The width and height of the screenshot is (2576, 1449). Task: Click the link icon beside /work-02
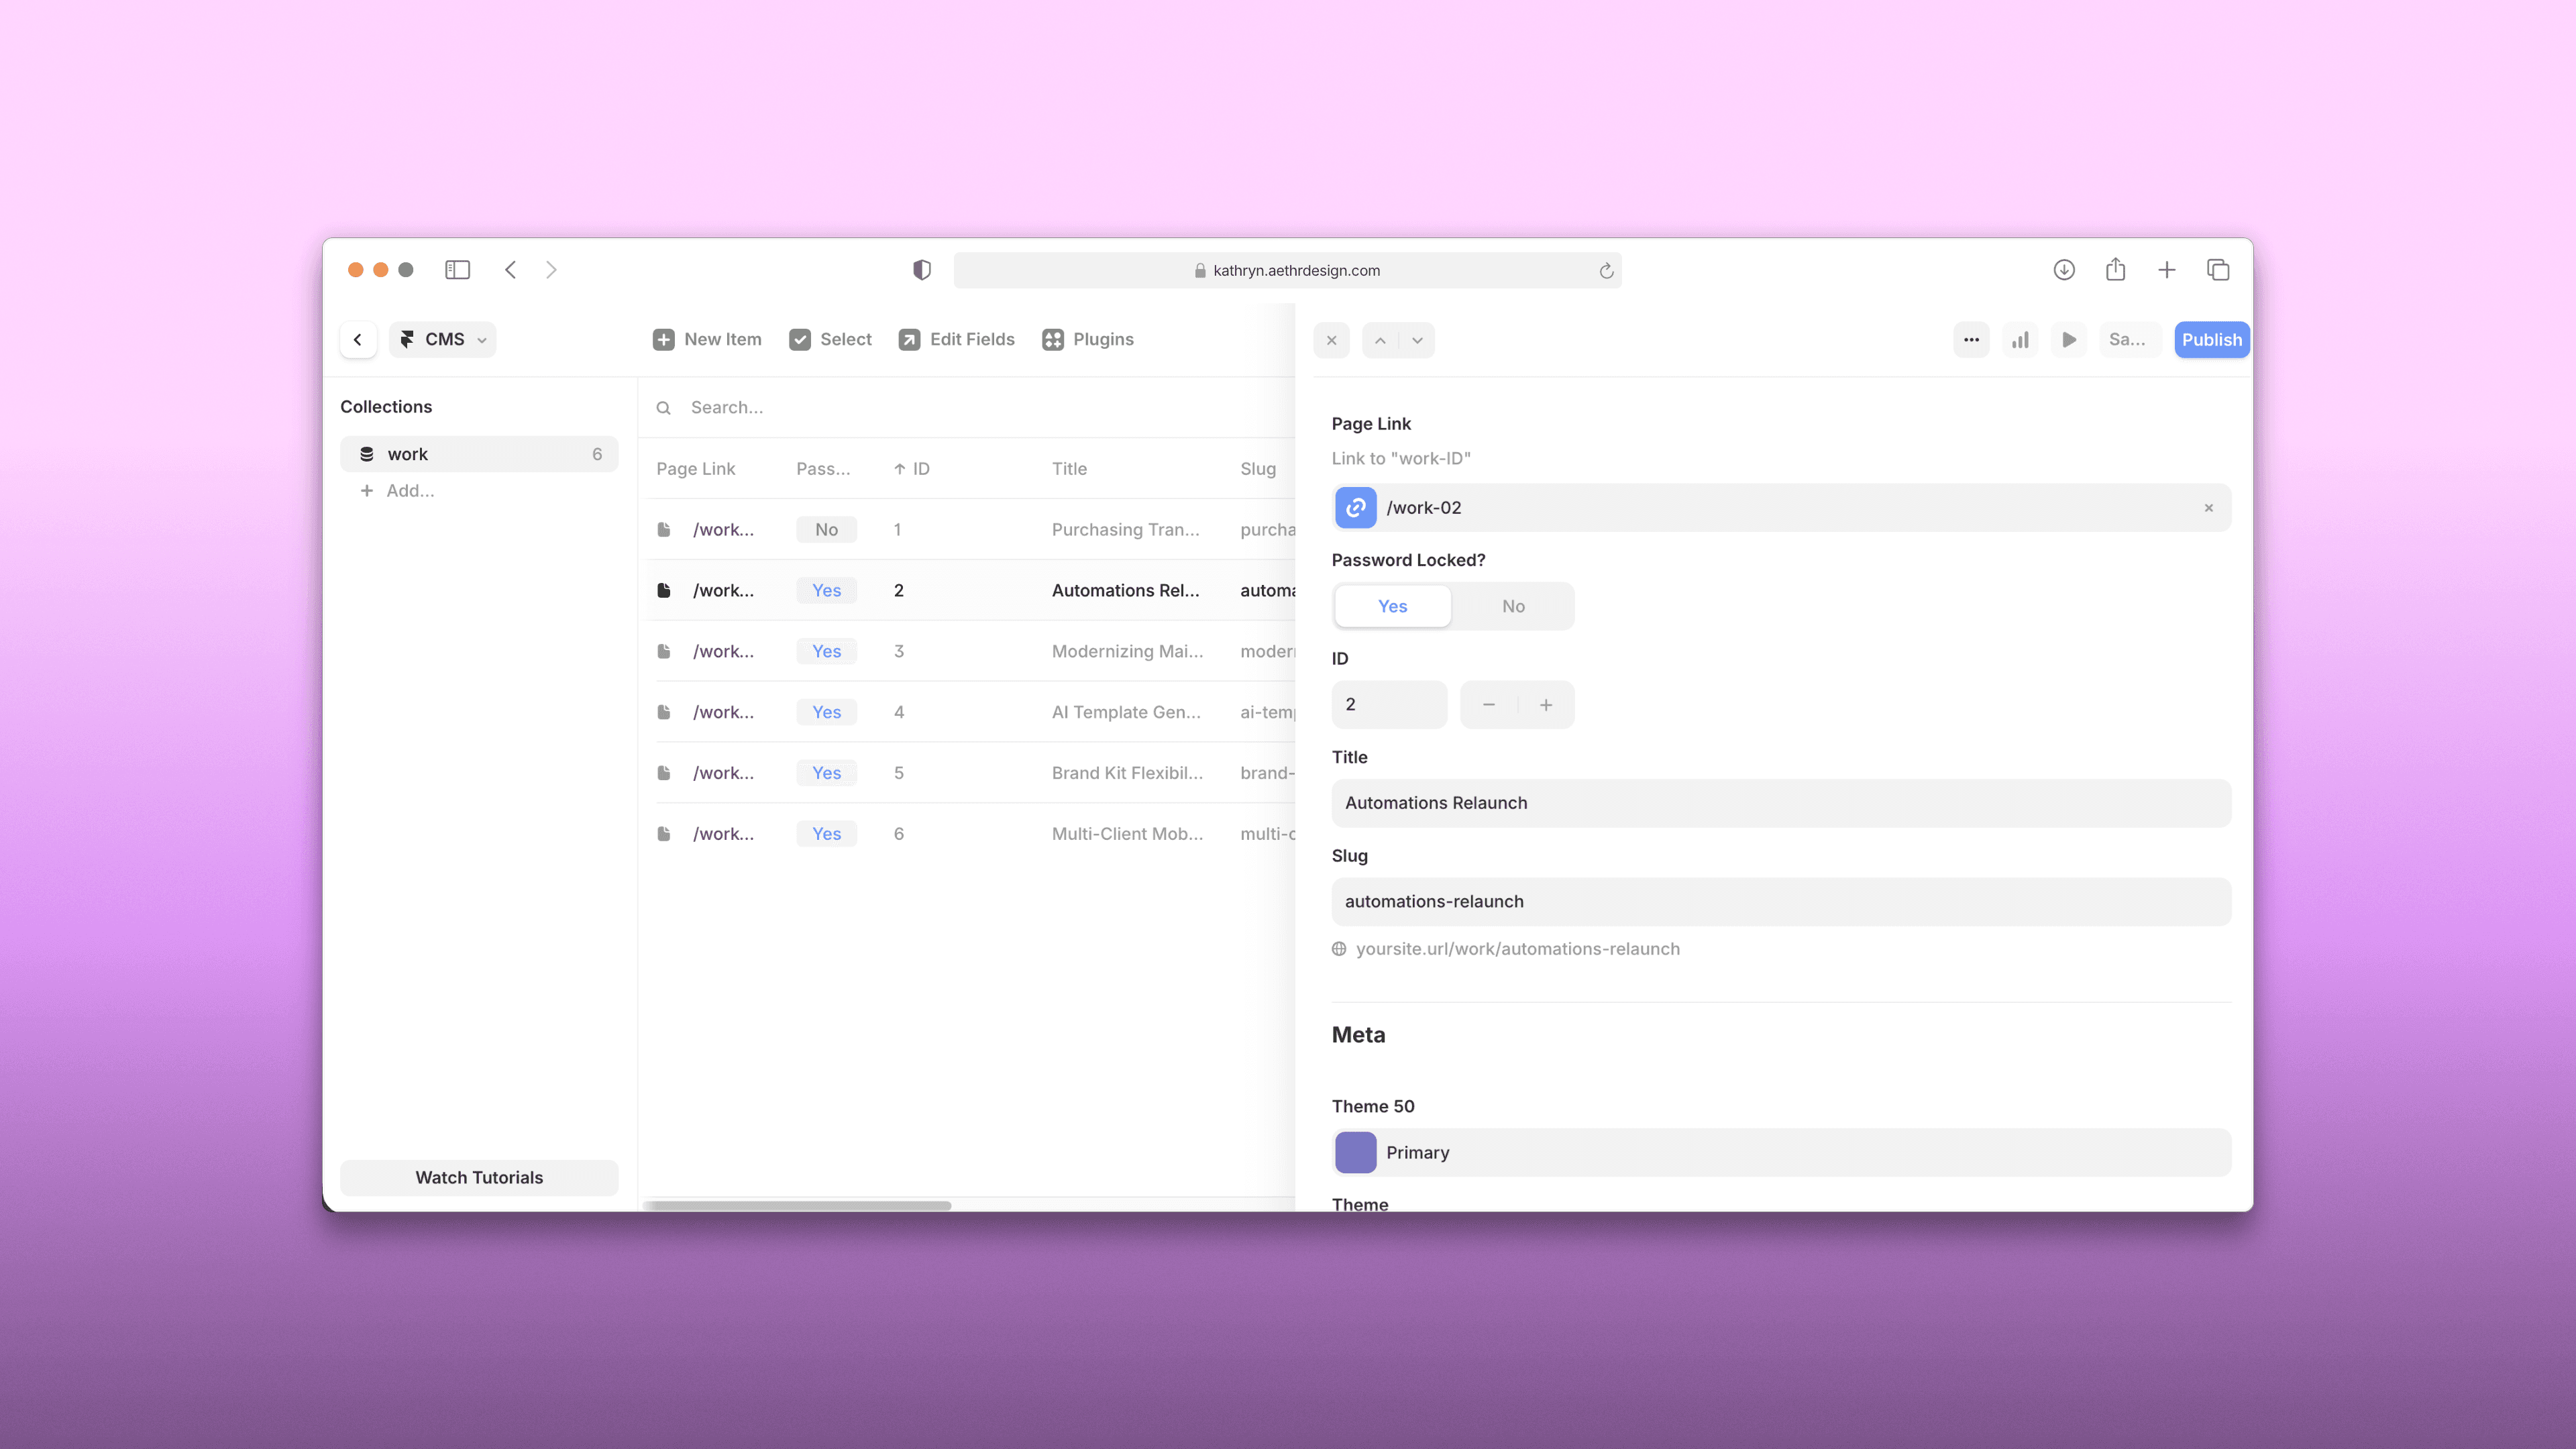(1355, 508)
